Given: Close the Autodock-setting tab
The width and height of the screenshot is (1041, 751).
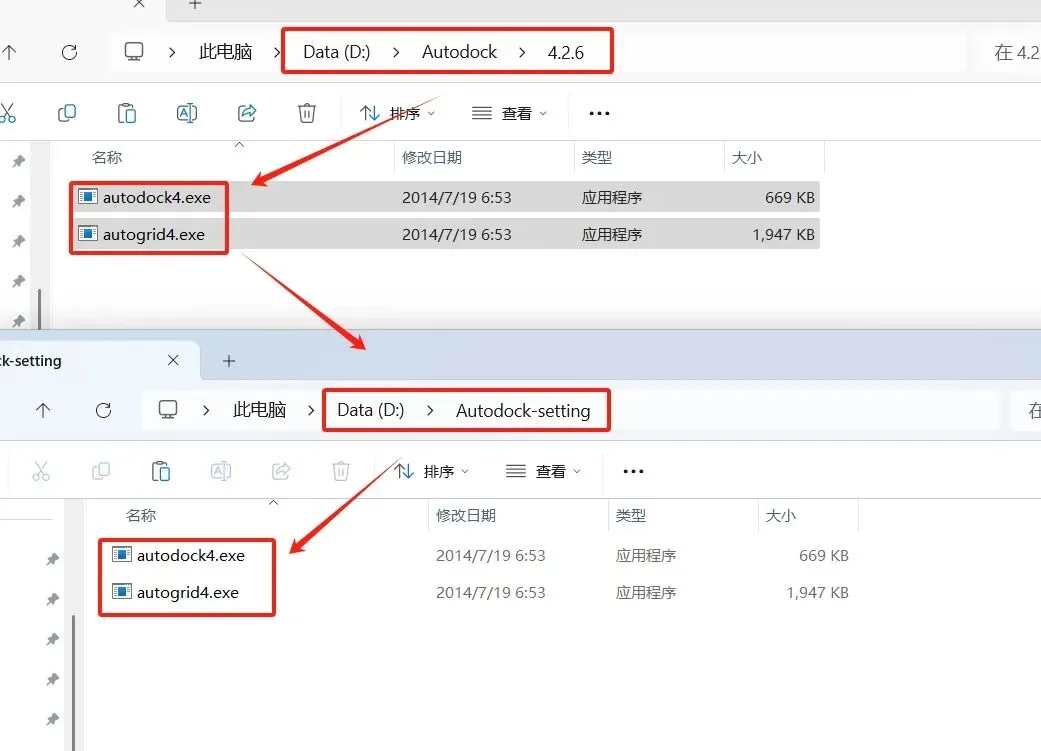Looking at the screenshot, I should 173,360.
